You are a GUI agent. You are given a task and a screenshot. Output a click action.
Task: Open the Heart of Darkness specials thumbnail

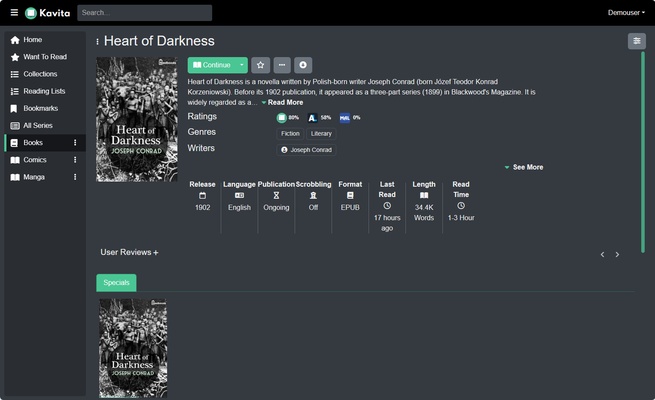point(132,347)
